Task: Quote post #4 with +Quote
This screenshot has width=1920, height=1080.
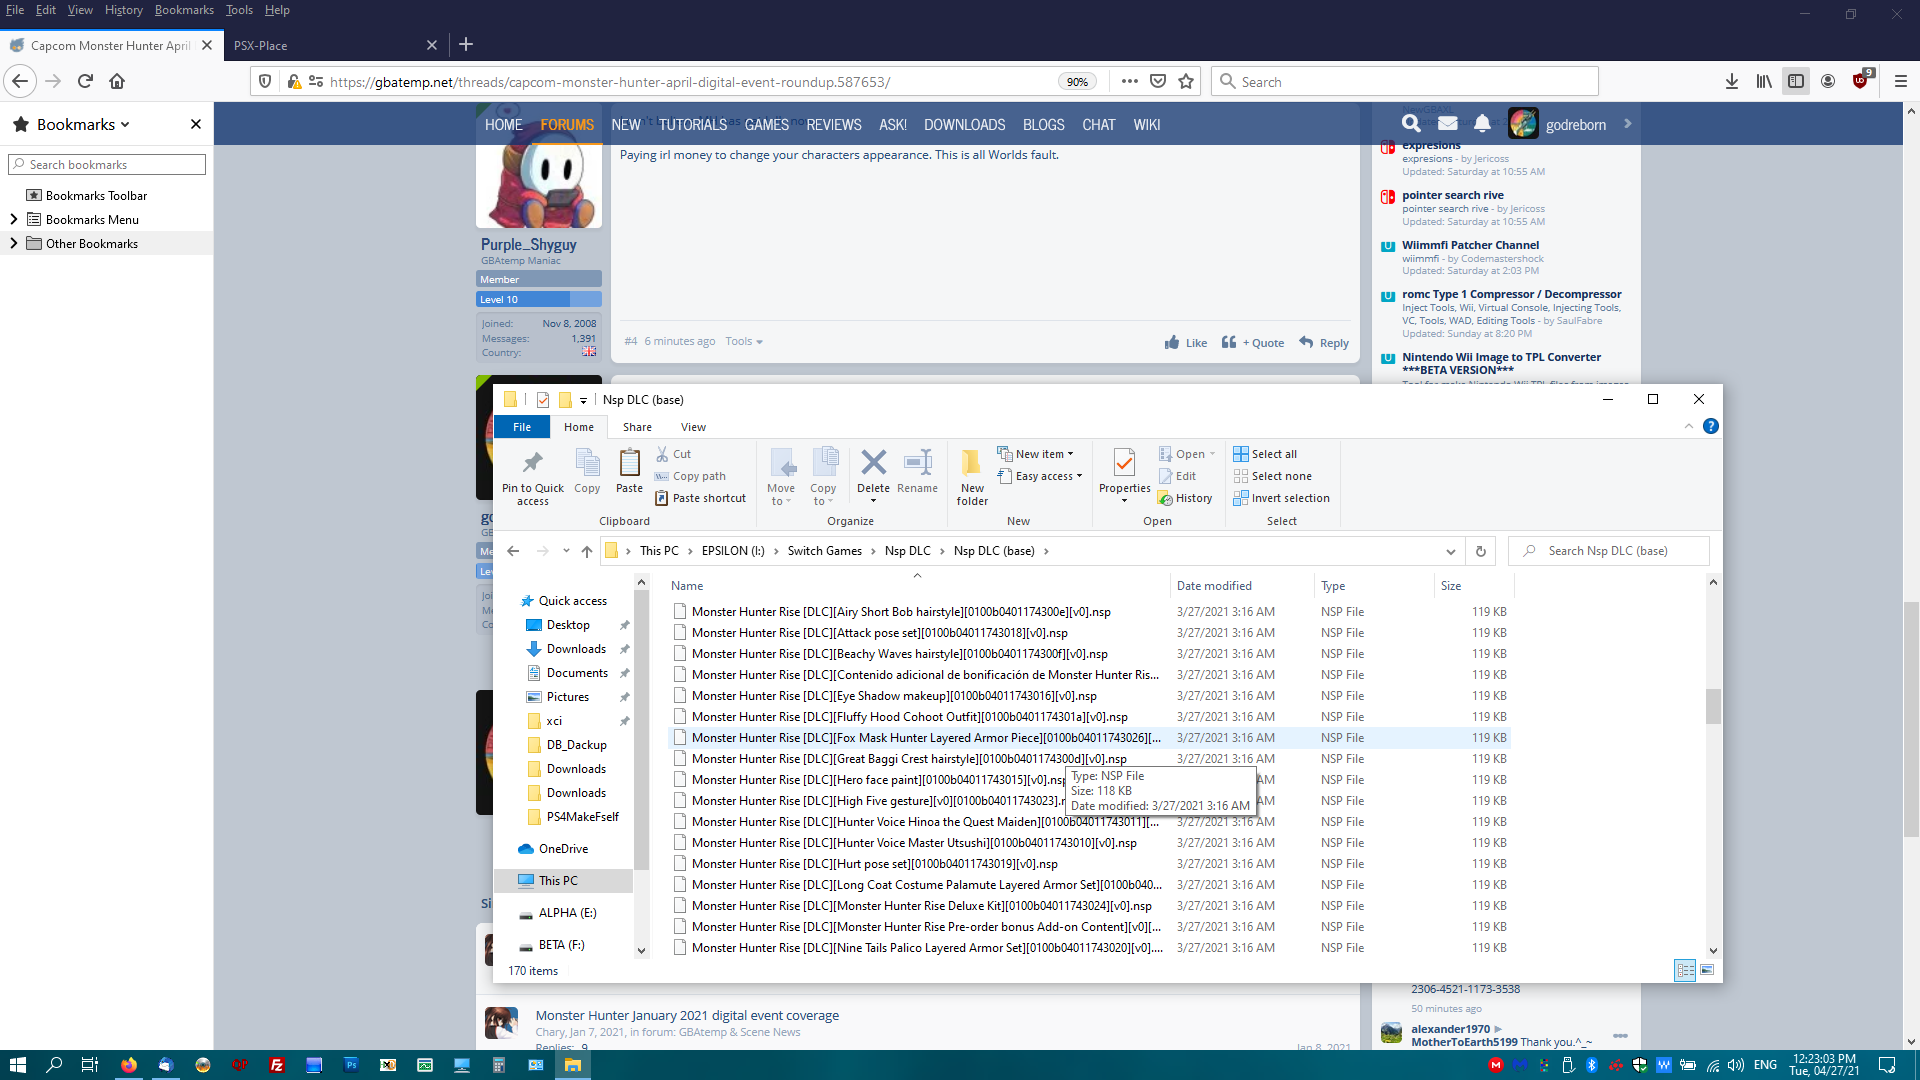Action: click(1253, 342)
